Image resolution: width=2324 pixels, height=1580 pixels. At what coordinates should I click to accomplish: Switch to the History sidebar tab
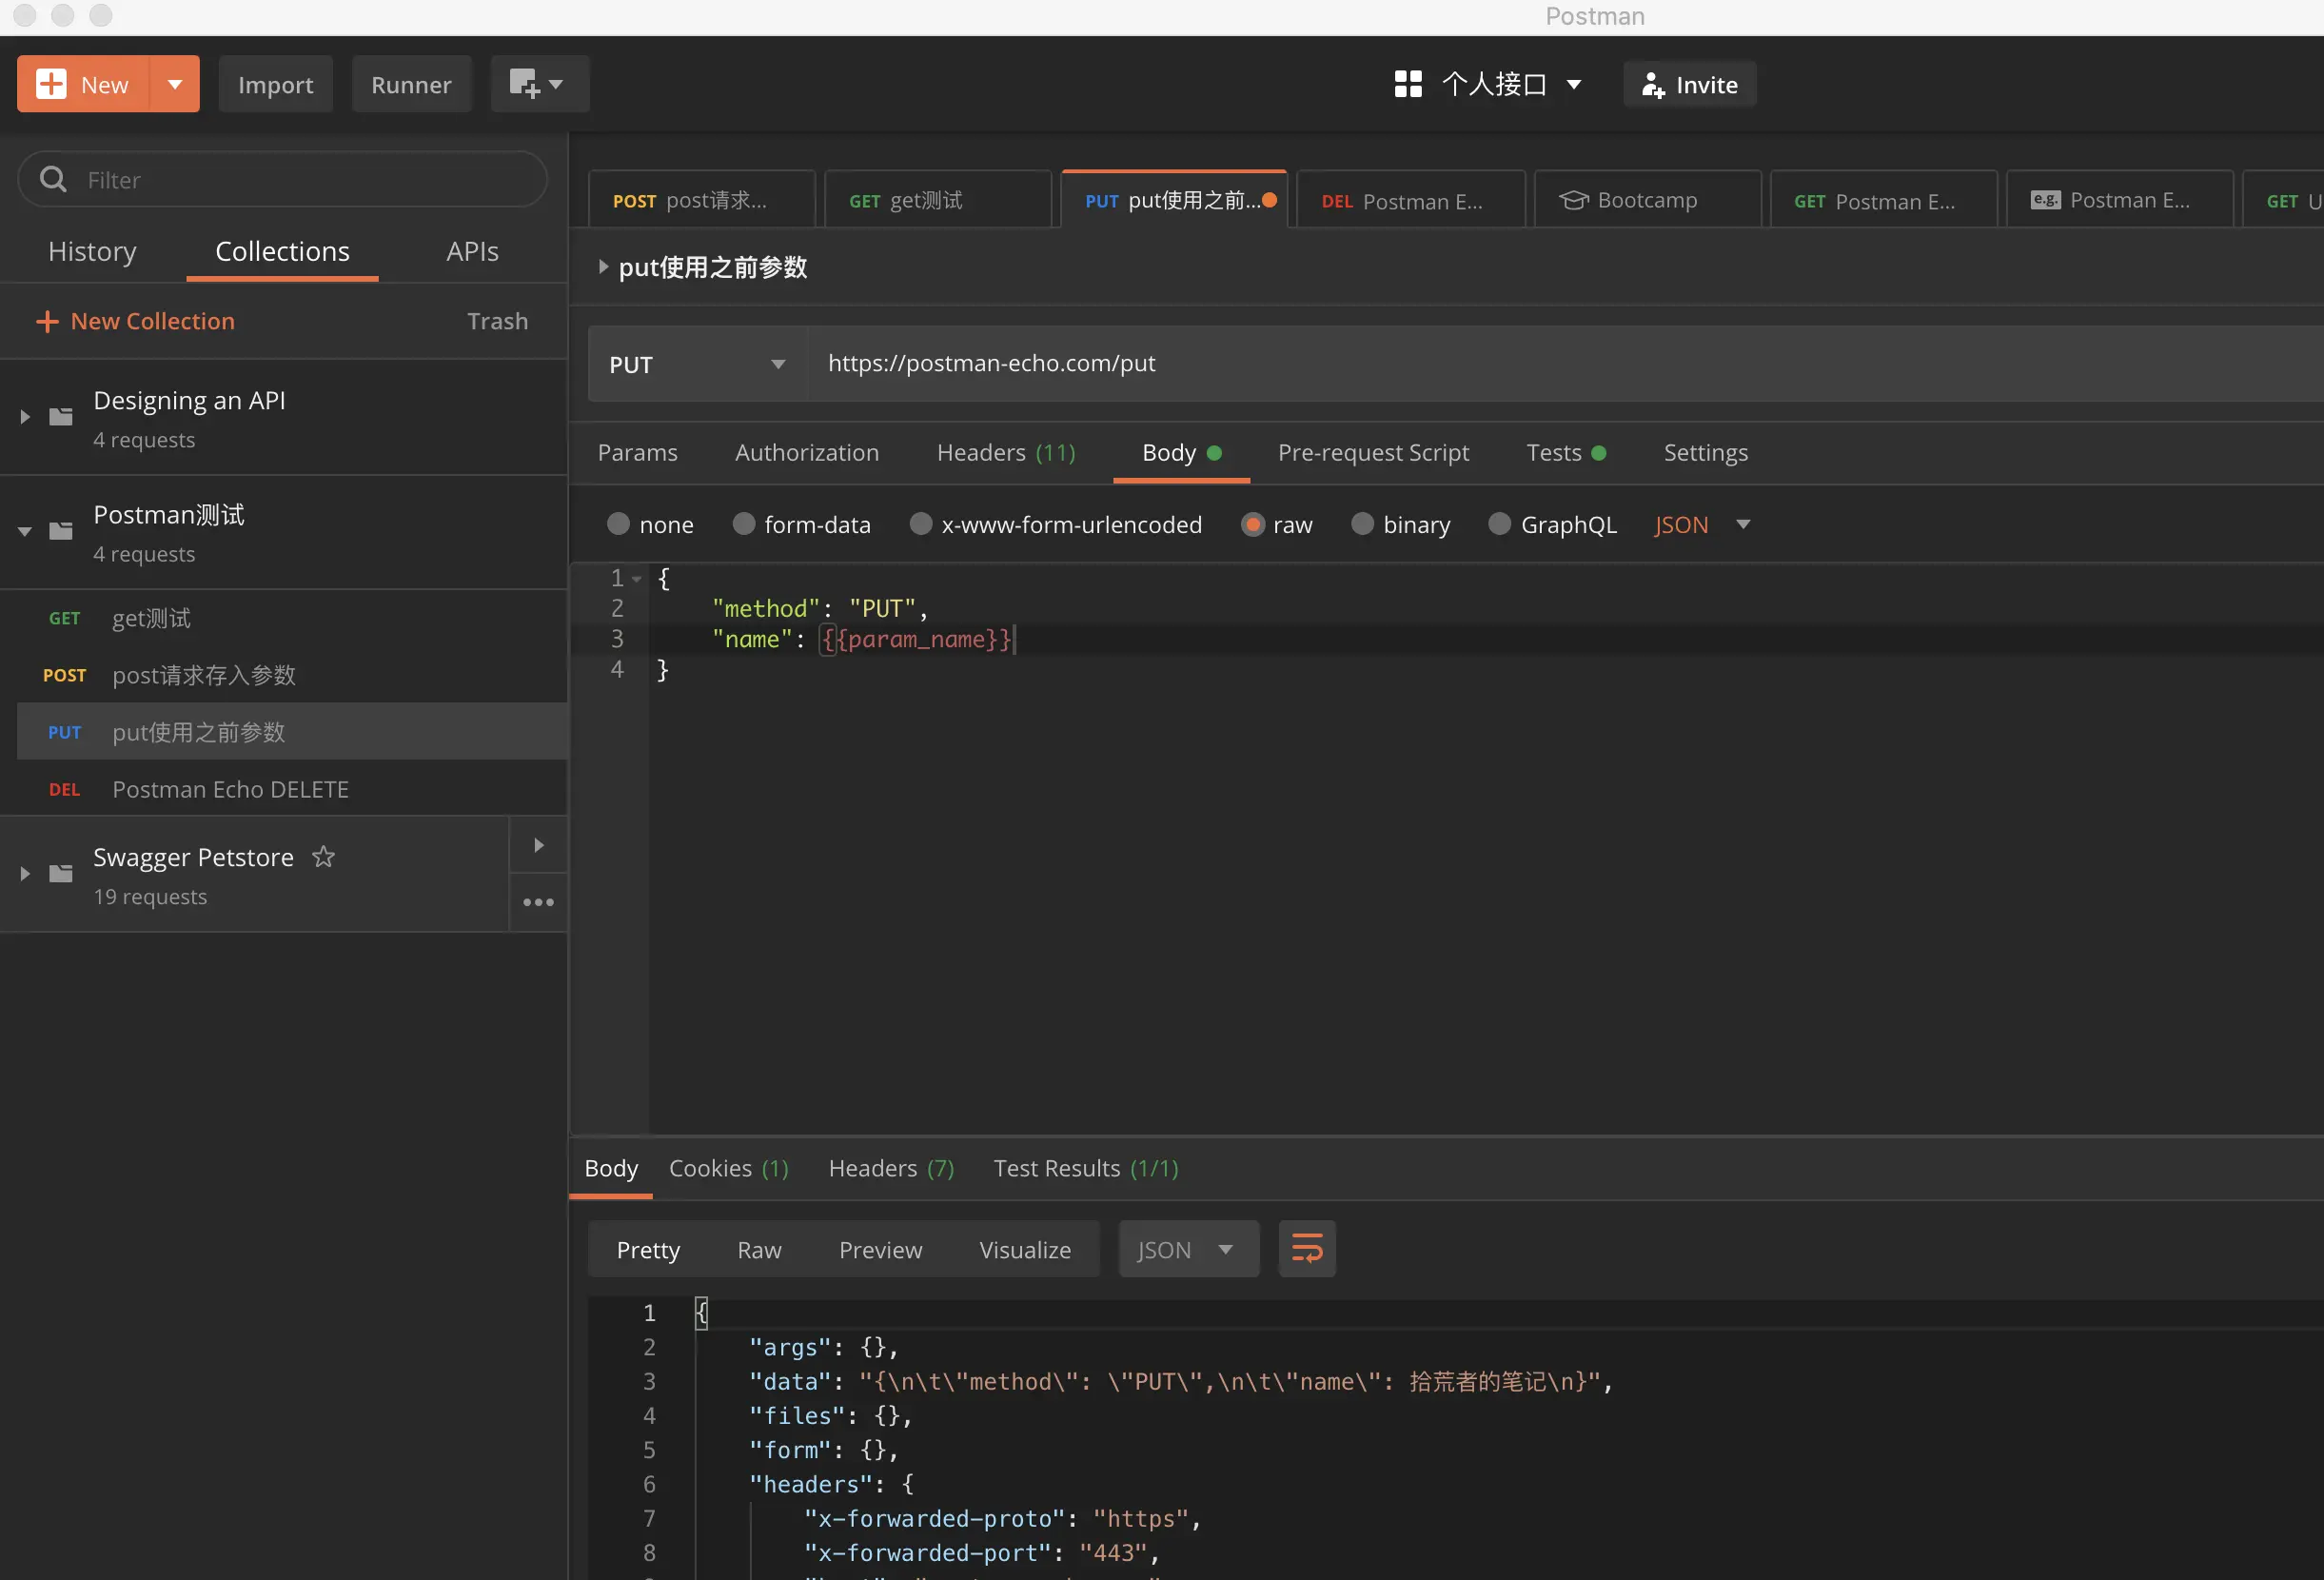click(x=92, y=251)
